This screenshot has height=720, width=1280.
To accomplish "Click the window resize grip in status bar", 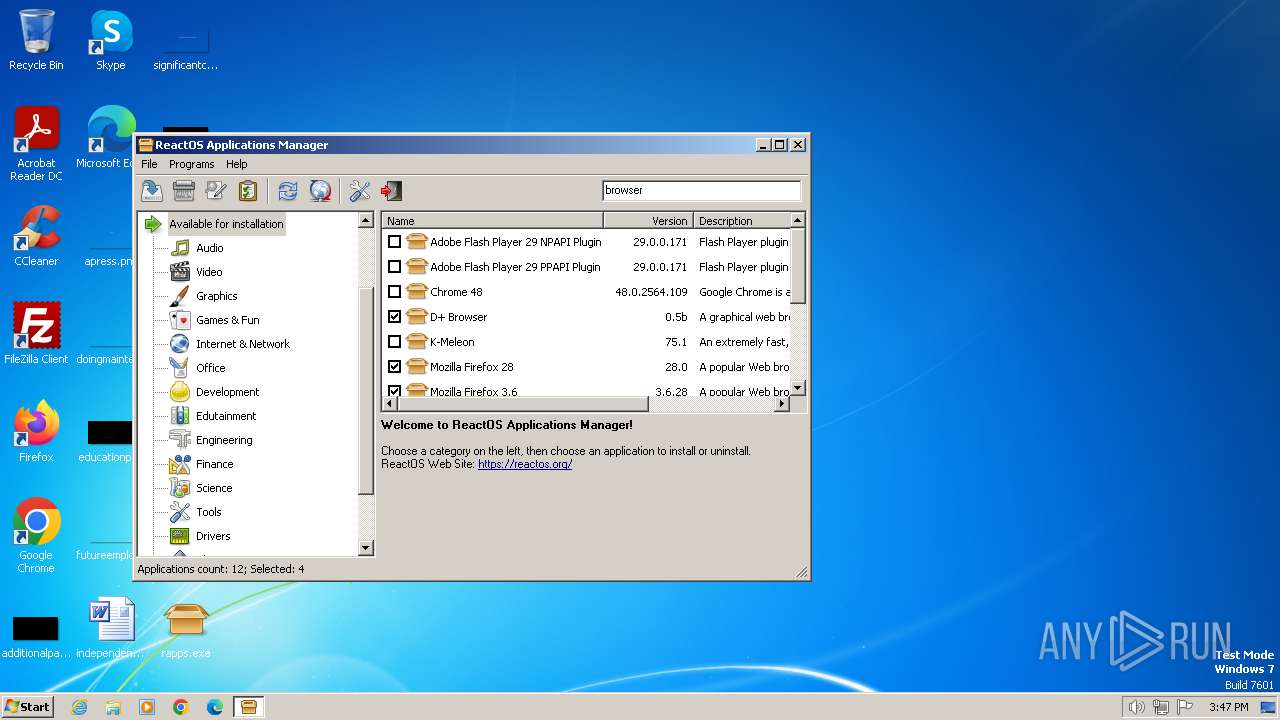I will [x=801, y=572].
